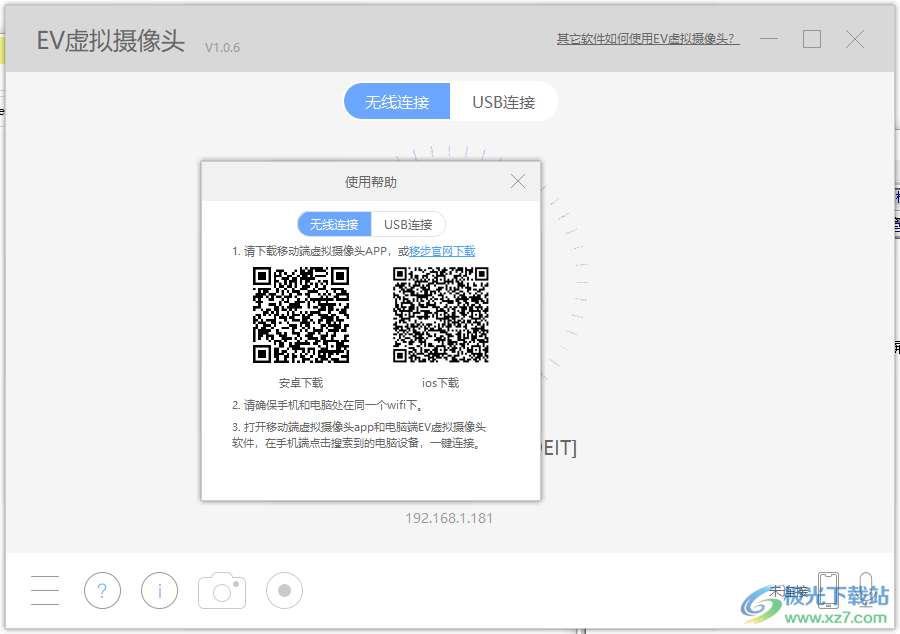The image size is (900, 634).
Task: Open USB连接 instructions in the help dialog
Action: 408,224
